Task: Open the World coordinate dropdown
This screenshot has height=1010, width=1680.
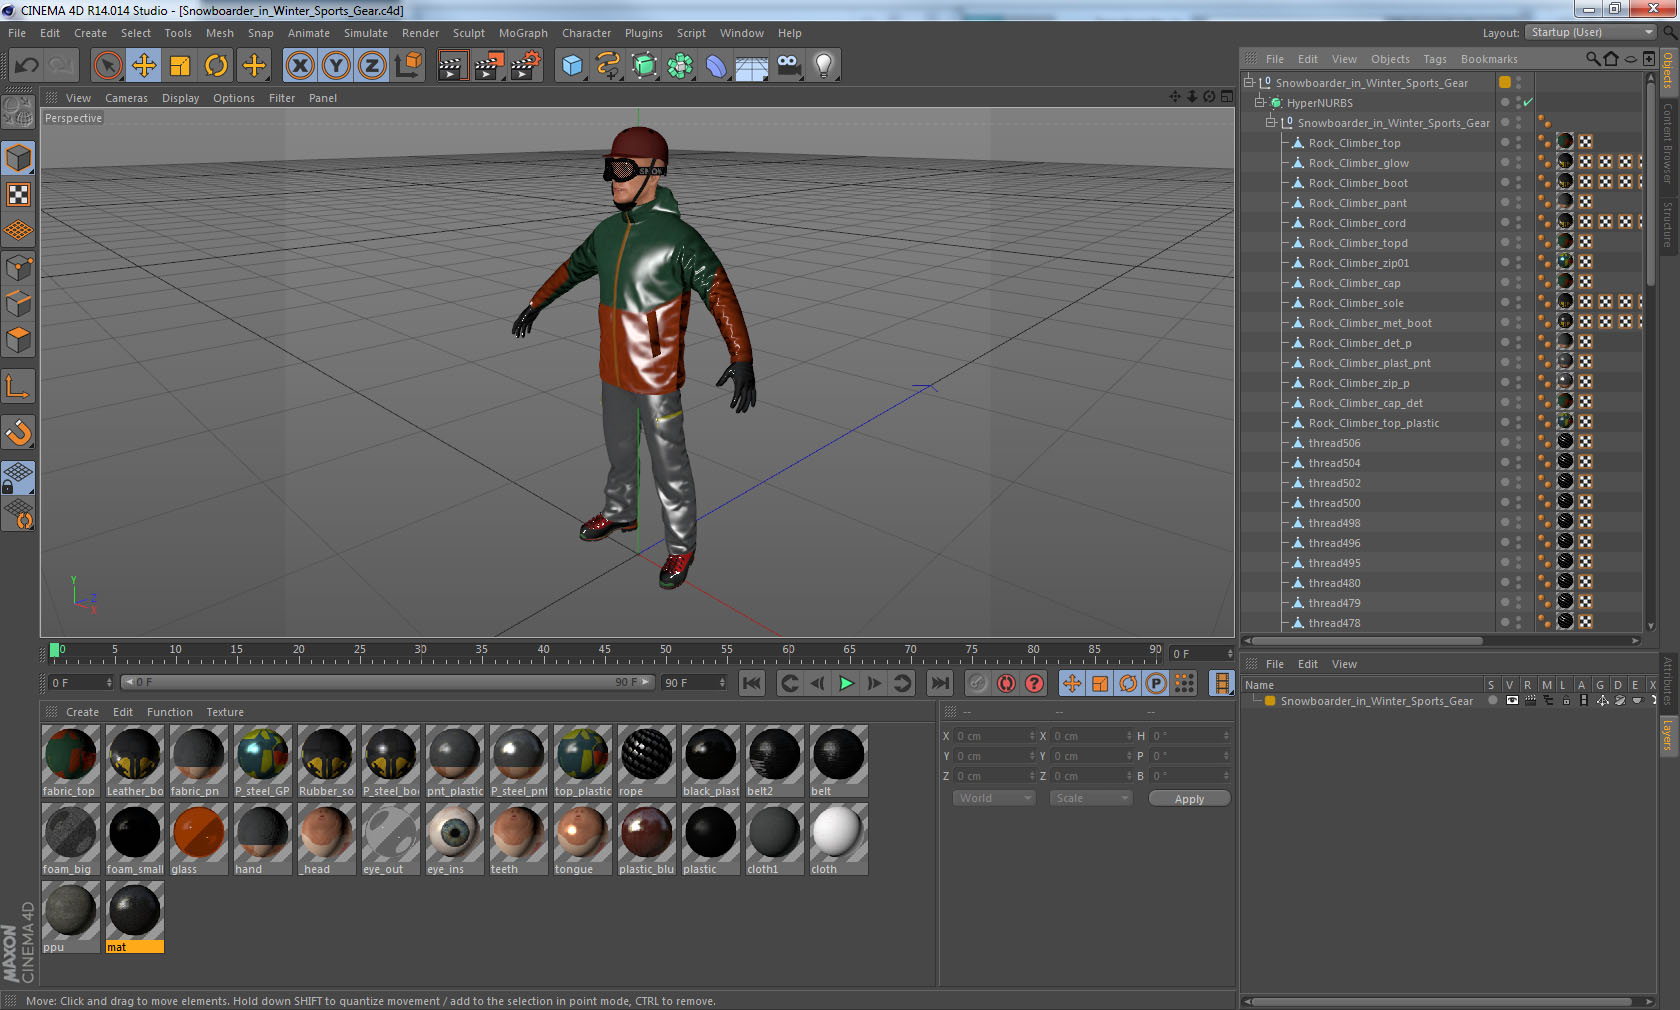Action: point(993,798)
